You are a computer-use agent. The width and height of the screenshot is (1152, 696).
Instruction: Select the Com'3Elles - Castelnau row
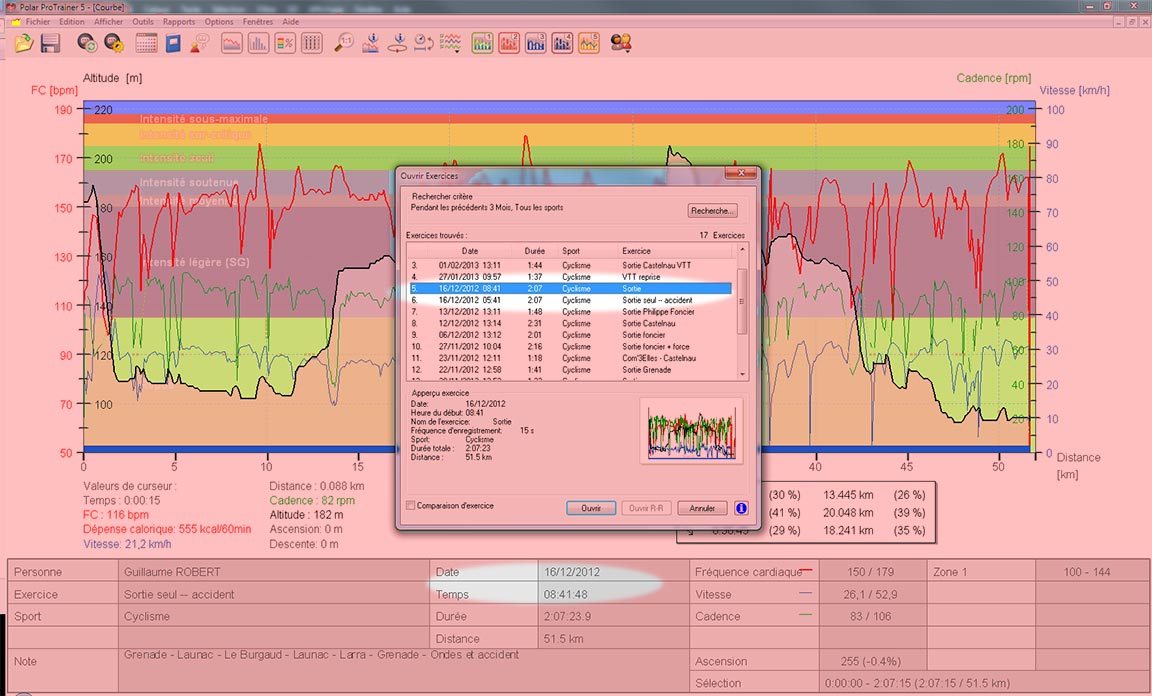coord(571,359)
